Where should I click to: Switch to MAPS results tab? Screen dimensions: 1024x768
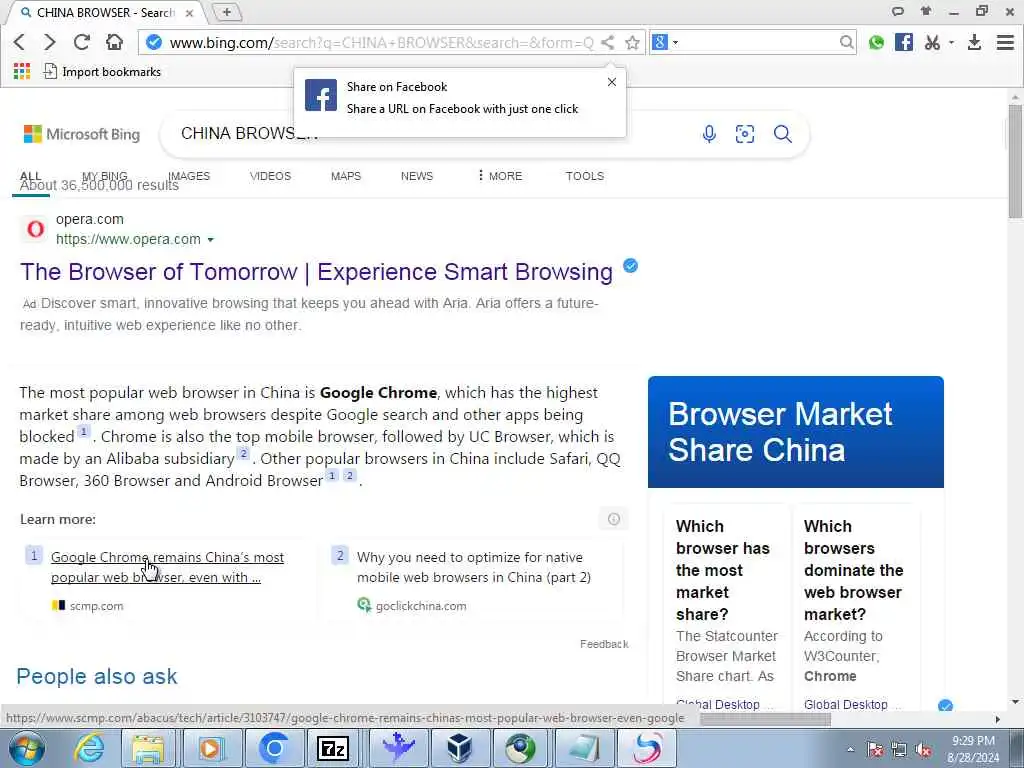346,176
